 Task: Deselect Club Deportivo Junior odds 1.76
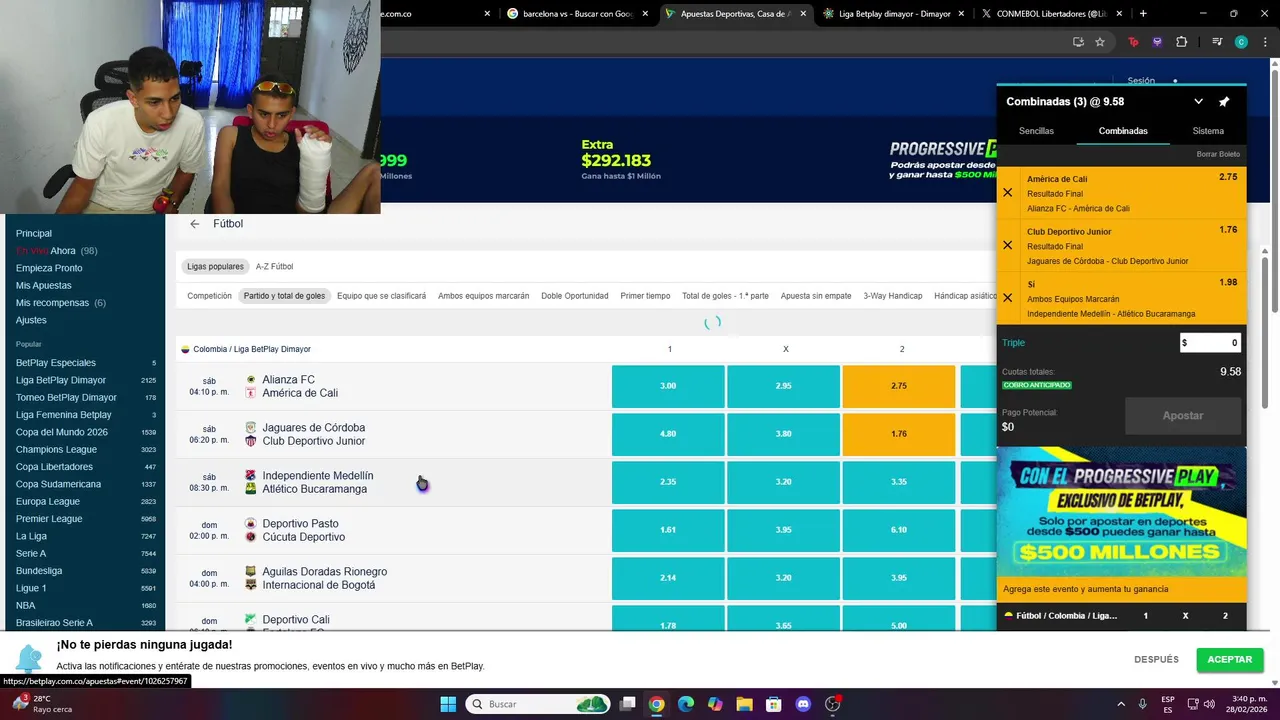tap(899, 434)
